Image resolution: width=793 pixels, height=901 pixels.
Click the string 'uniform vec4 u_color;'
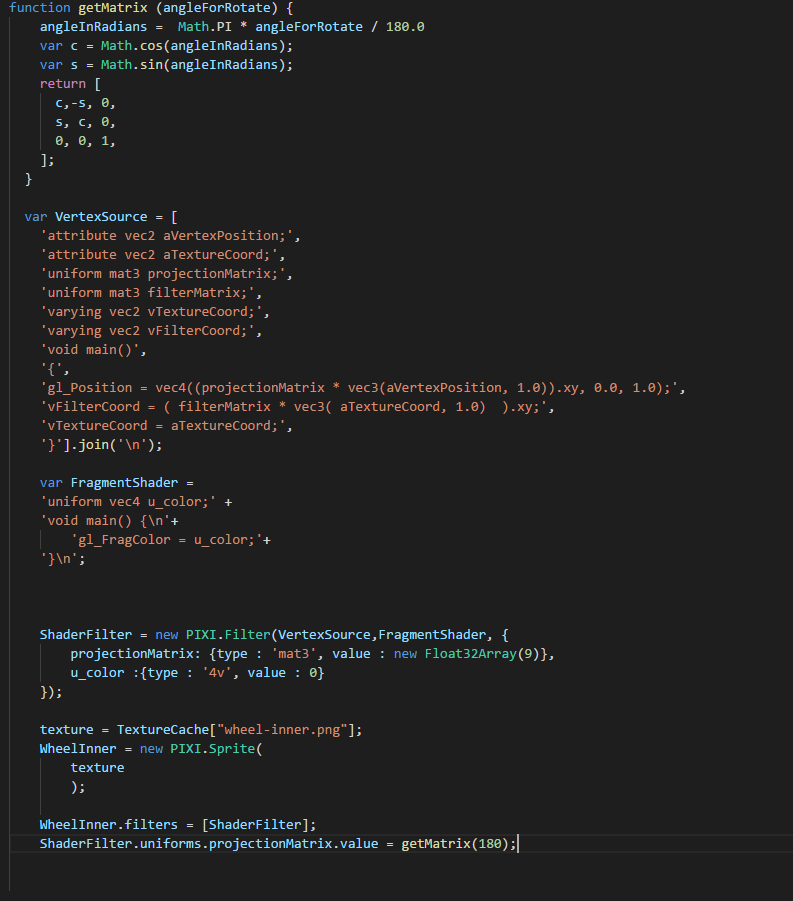[x=128, y=502]
